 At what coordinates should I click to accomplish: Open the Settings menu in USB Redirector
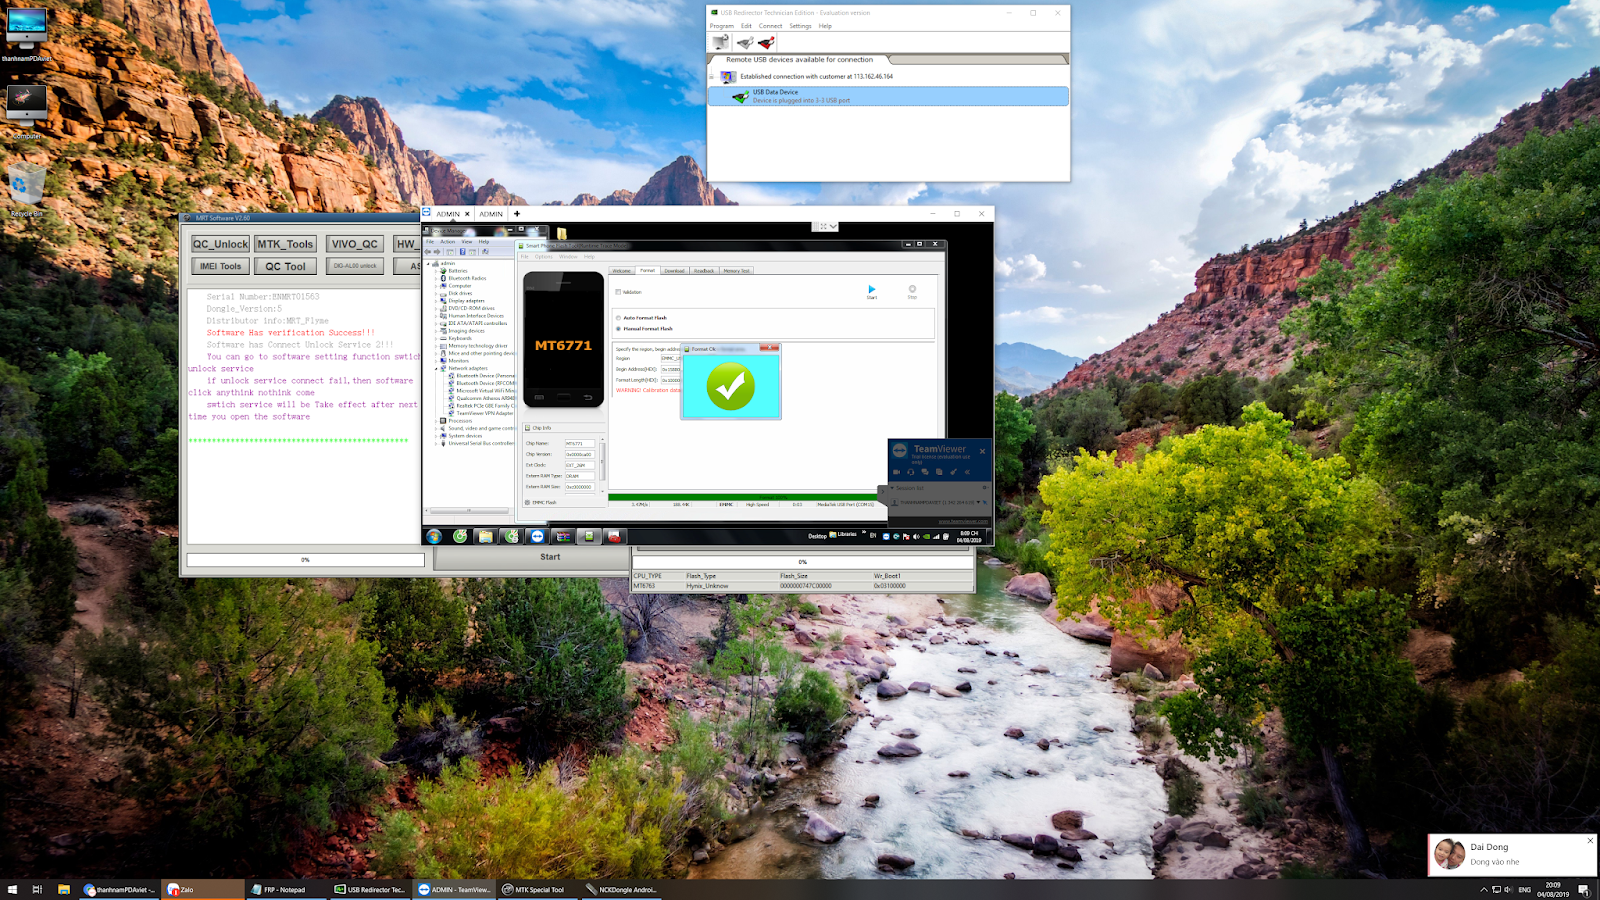click(x=800, y=26)
